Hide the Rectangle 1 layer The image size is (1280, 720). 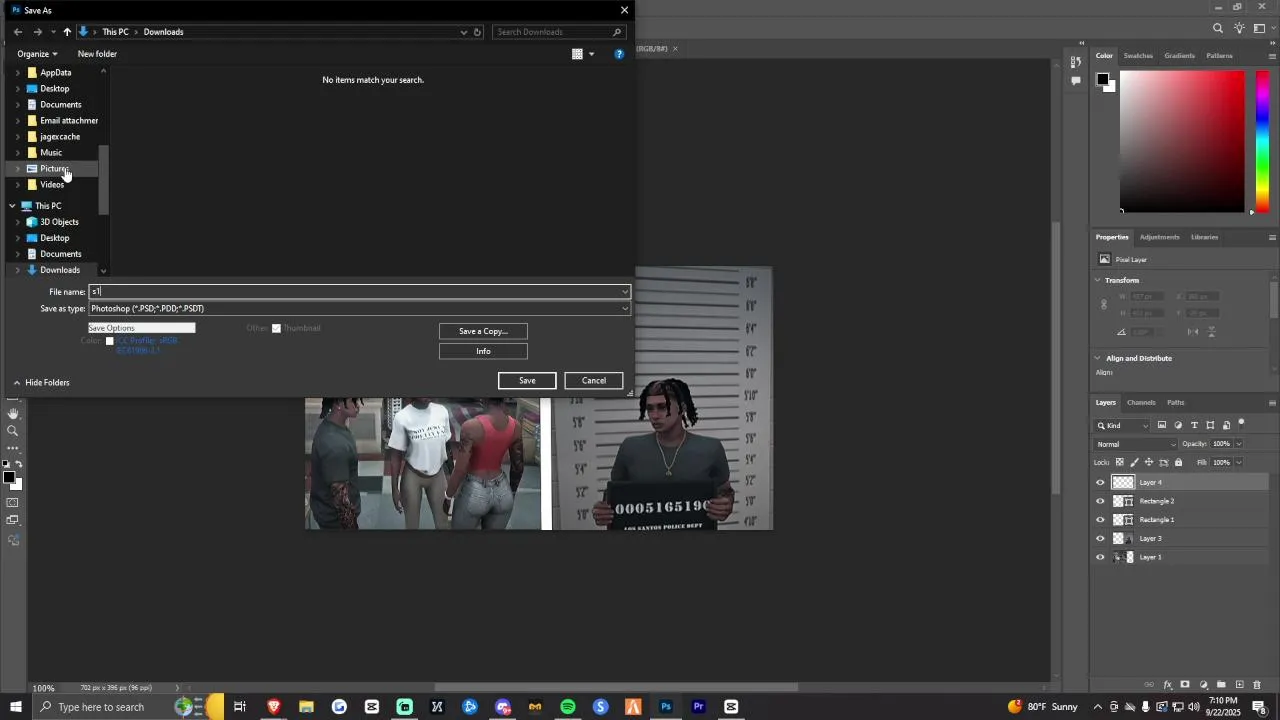(x=1100, y=520)
